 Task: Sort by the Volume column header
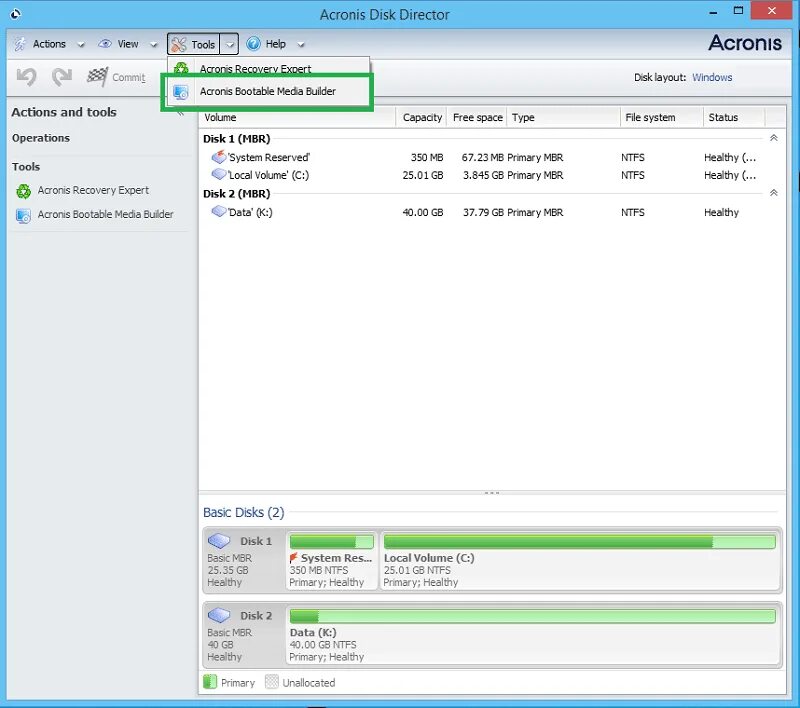(297, 117)
